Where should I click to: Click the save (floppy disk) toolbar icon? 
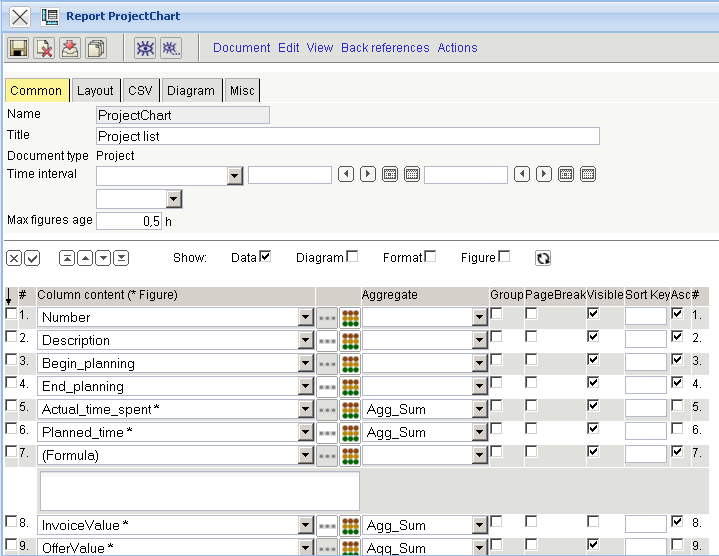18,48
